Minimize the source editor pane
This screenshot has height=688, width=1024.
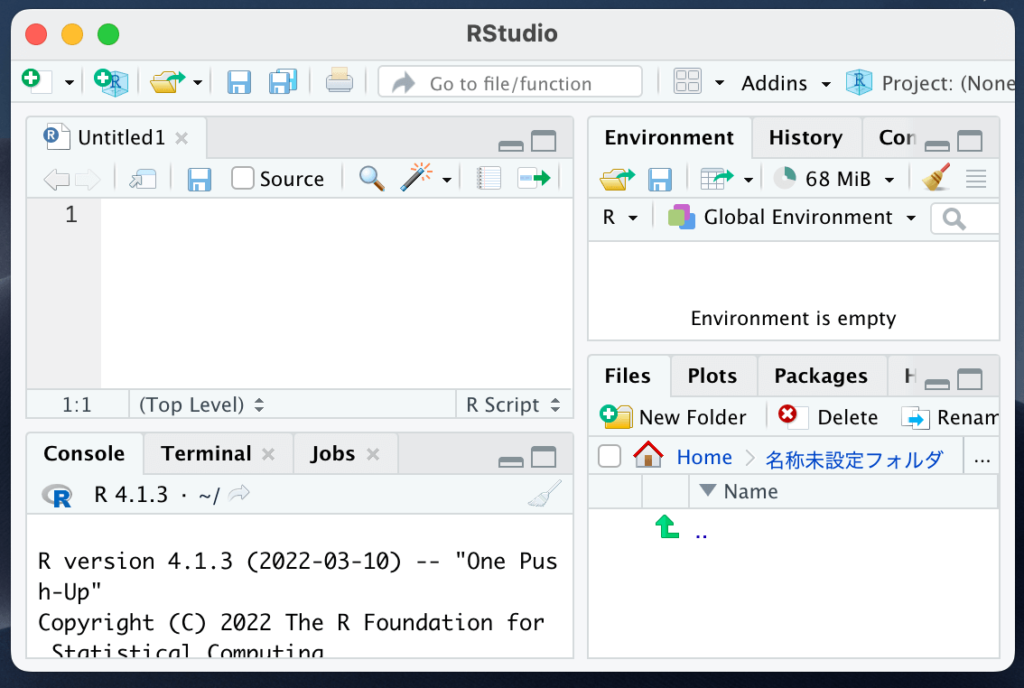pyautogui.click(x=511, y=145)
